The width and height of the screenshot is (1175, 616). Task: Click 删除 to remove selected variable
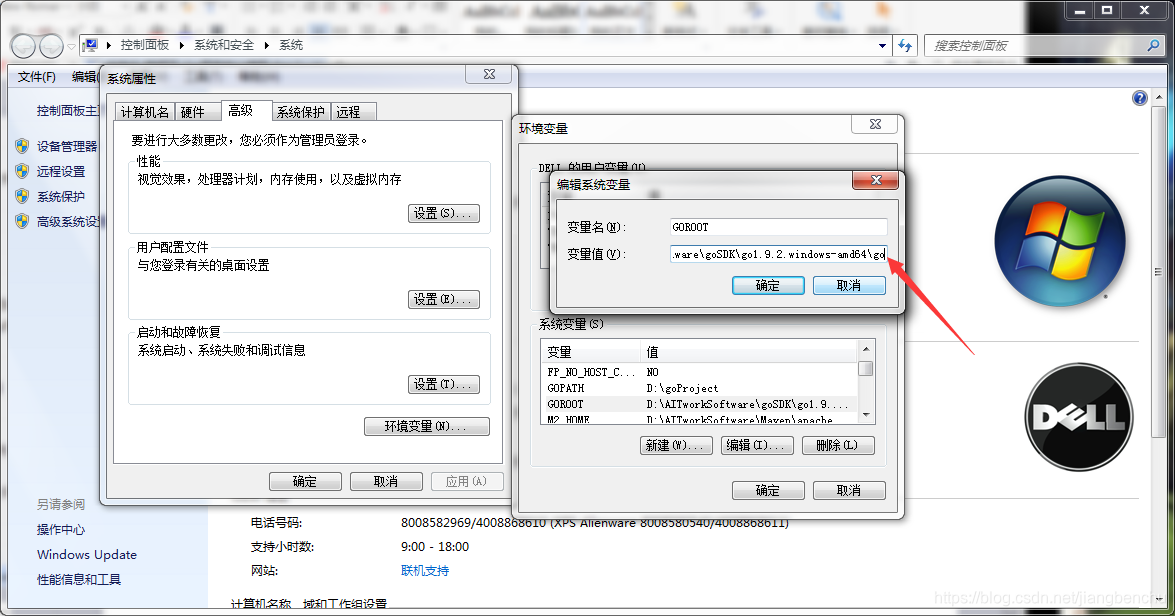click(x=838, y=445)
